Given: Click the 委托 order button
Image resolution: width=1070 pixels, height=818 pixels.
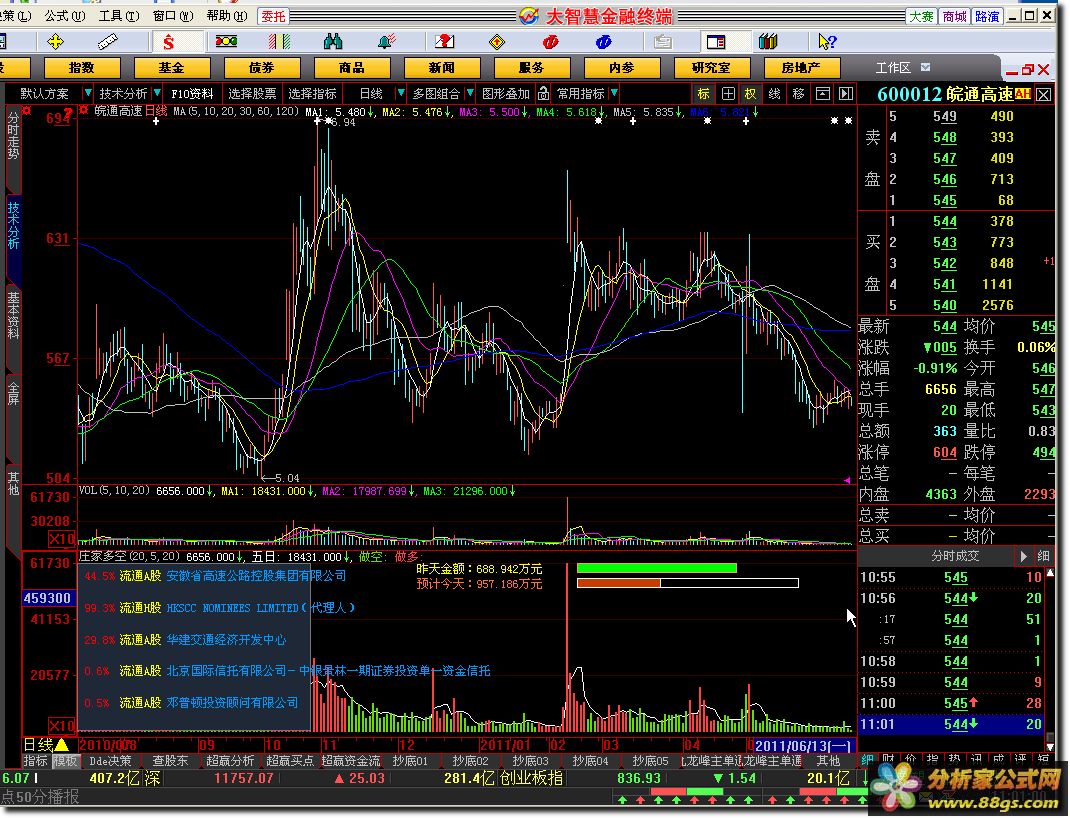Looking at the screenshot, I should pyautogui.click(x=274, y=16).
